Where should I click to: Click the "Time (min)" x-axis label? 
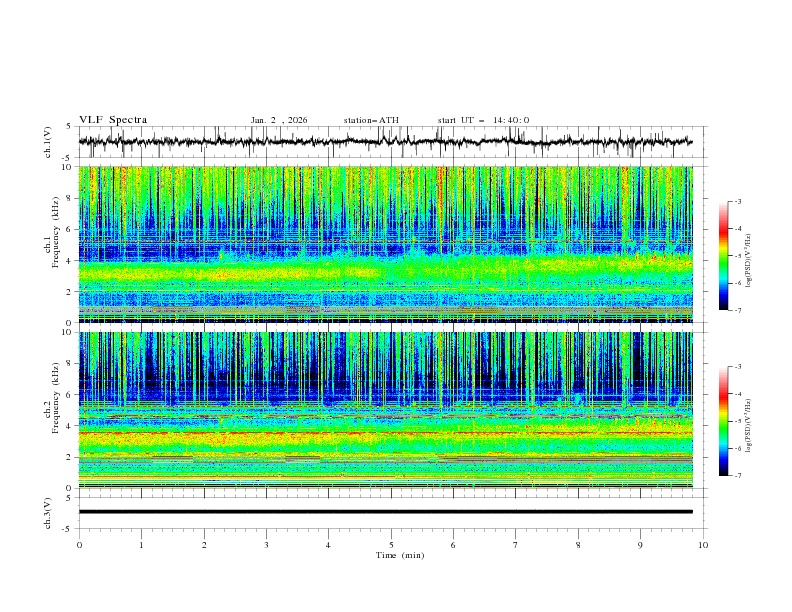400,555
